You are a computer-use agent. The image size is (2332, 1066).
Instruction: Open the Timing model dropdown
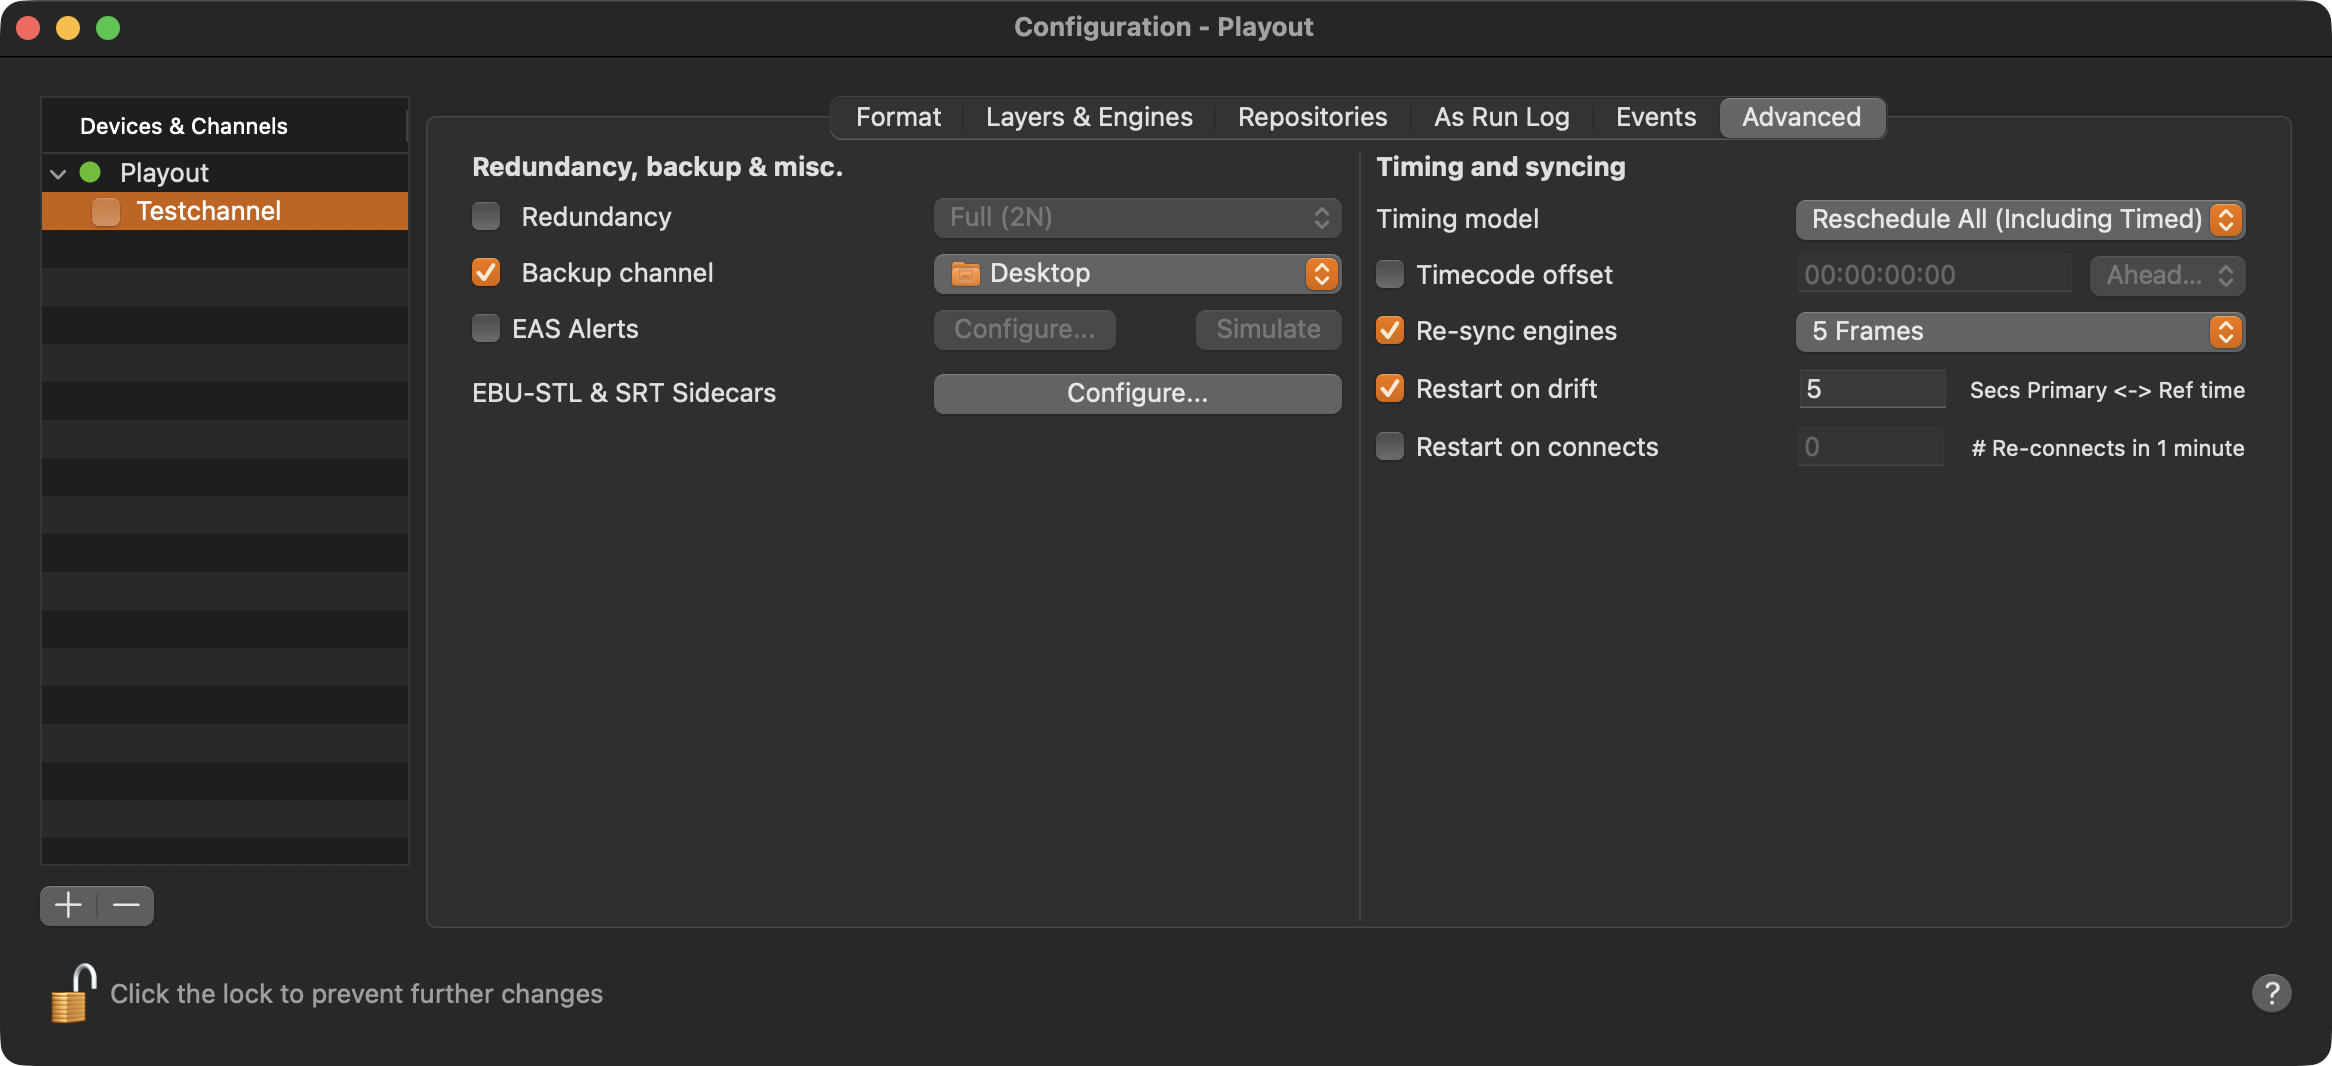(2020, 219)
